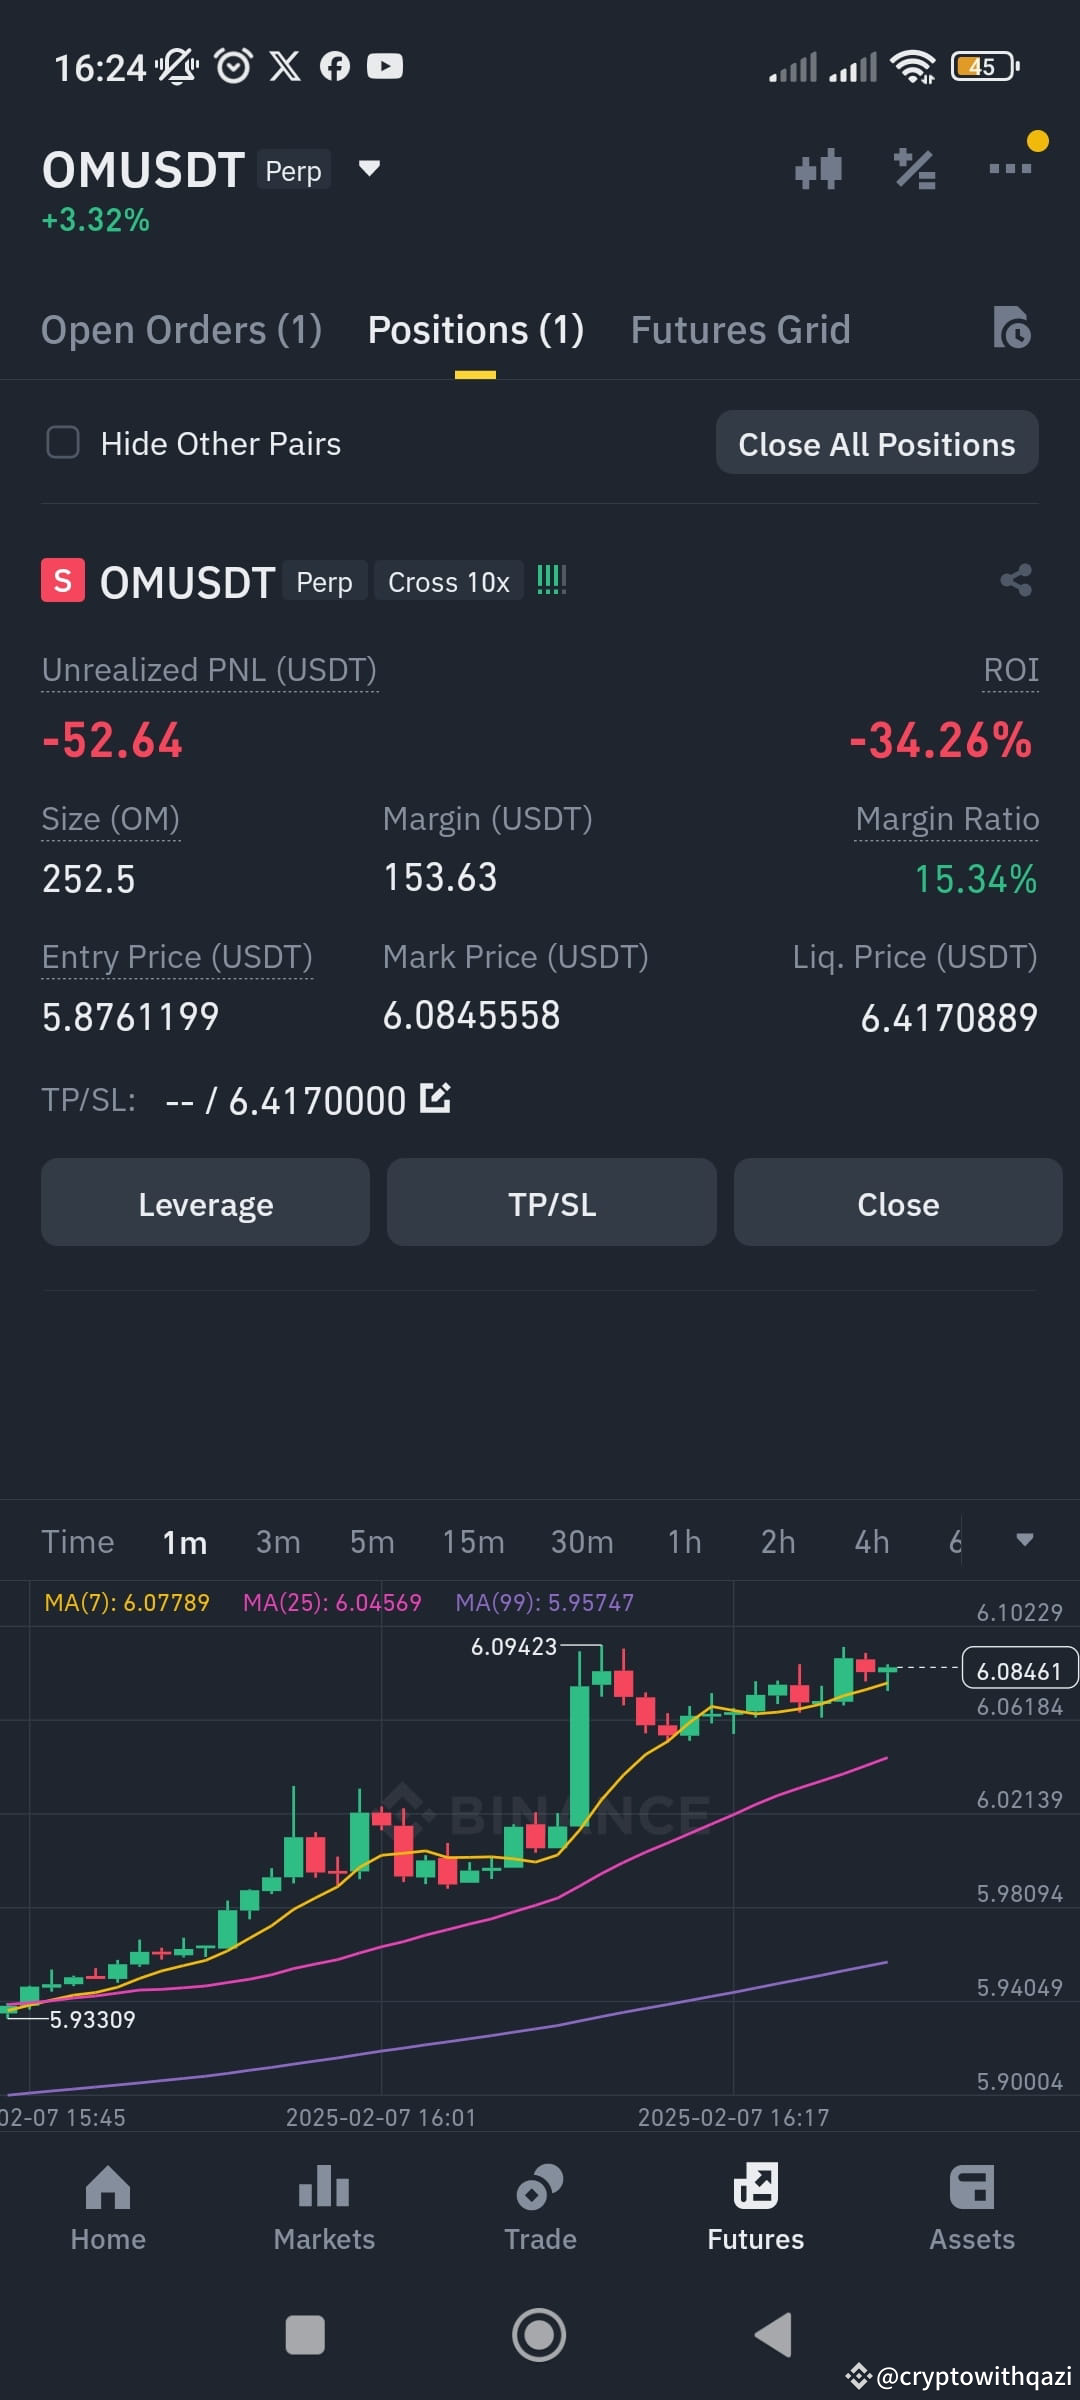Image resolution: width=1080 pixels, height=2400 pixels.
Task: Tap the Facebook notification icon
Action: [x=335, y=67]
